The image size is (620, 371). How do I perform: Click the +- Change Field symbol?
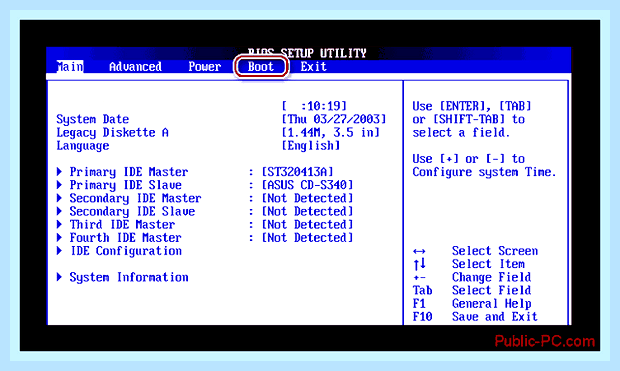click(x=419, y=278)
